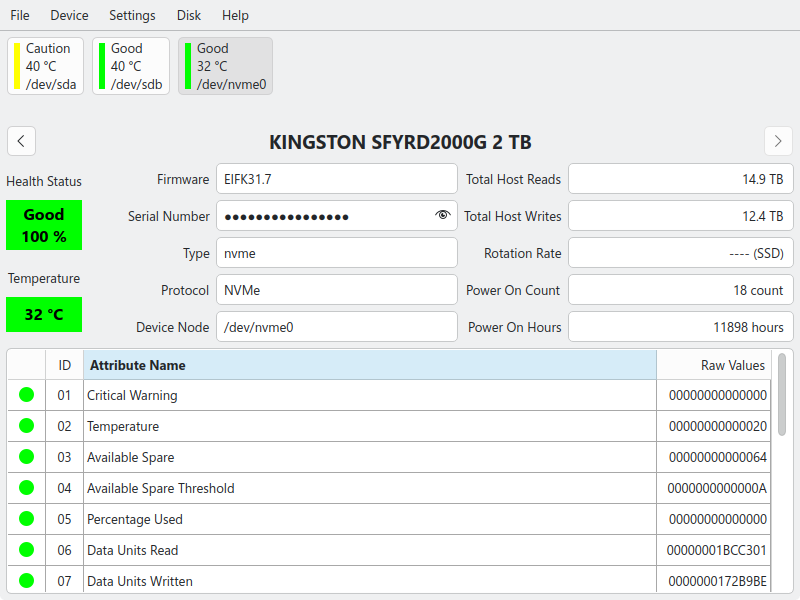
Task: Select the /dev/nvme0 drive card
Action: [x=225, y=66]
